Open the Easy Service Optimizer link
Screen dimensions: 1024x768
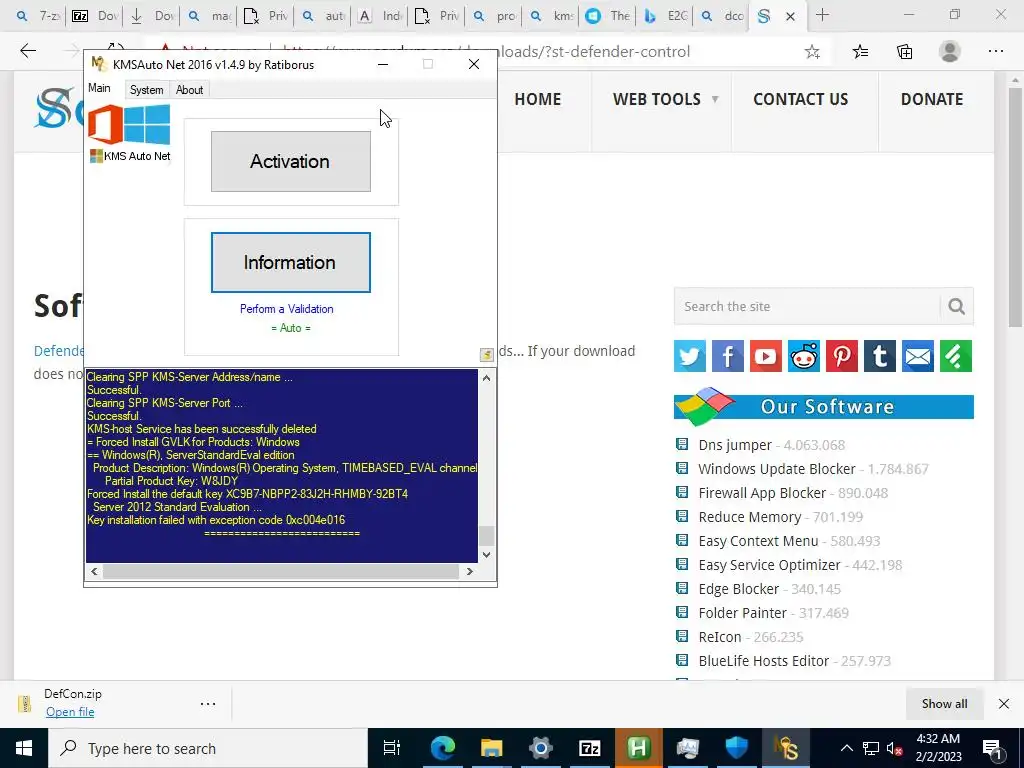tap(769, 565)
